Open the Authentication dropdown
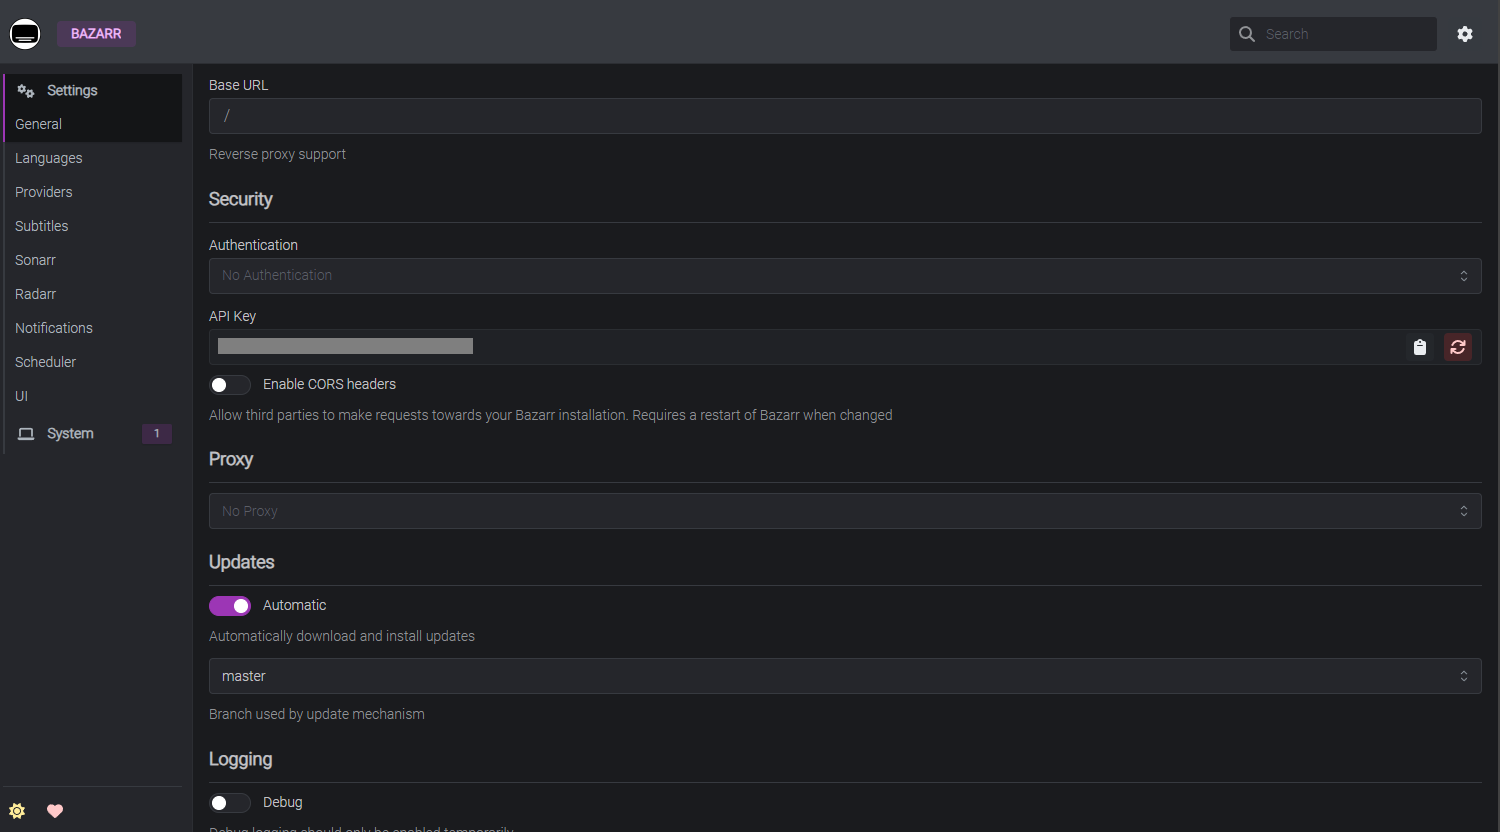This screenshot has height=832, width=1500. click(844, 276)
